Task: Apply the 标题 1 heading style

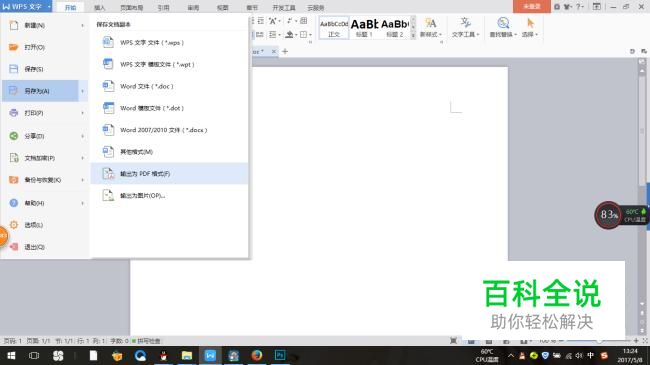Action: (364, 28)
